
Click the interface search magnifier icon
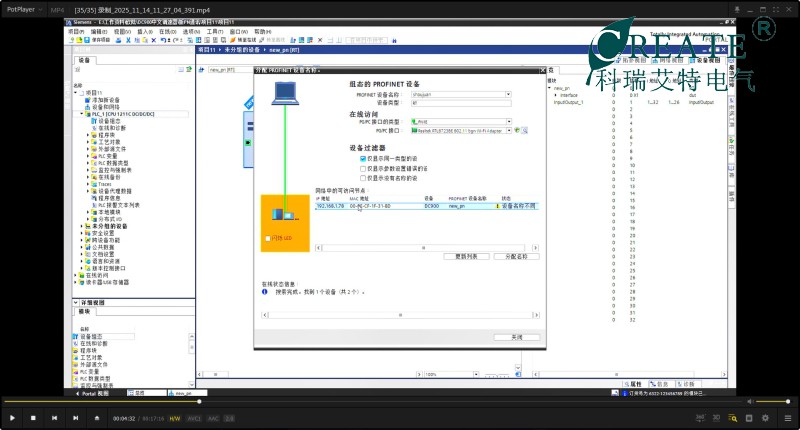tap(524, 131)
